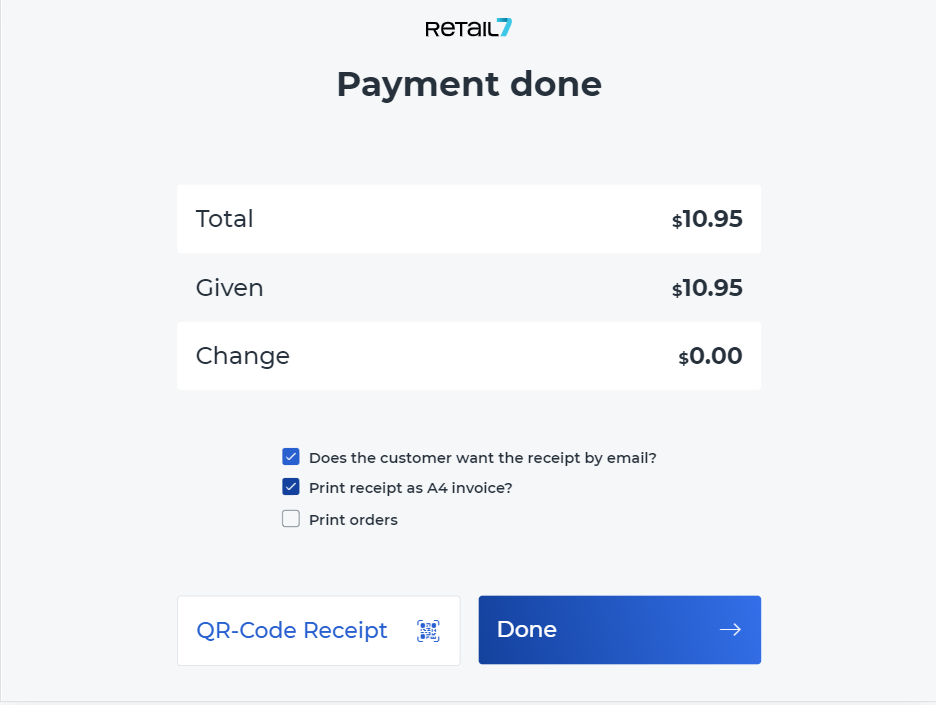This screenshot has height=705, width=936.
Task: Click the "Payment done" heading
Action: (x=468, y=85)
